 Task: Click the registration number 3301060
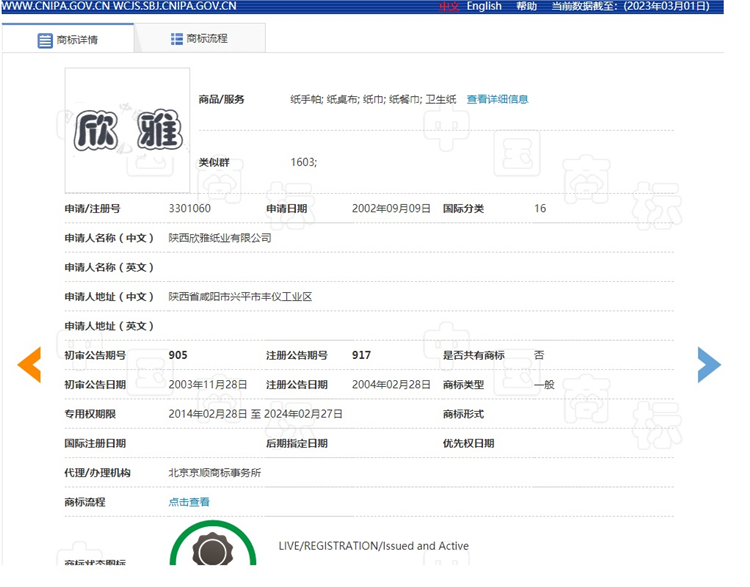click(189, 208)
